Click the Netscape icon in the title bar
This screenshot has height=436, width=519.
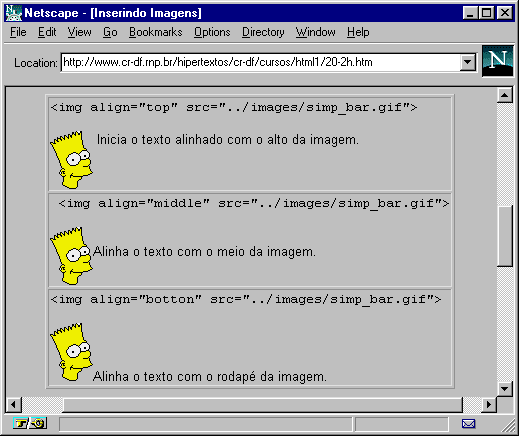coord(14,13)
